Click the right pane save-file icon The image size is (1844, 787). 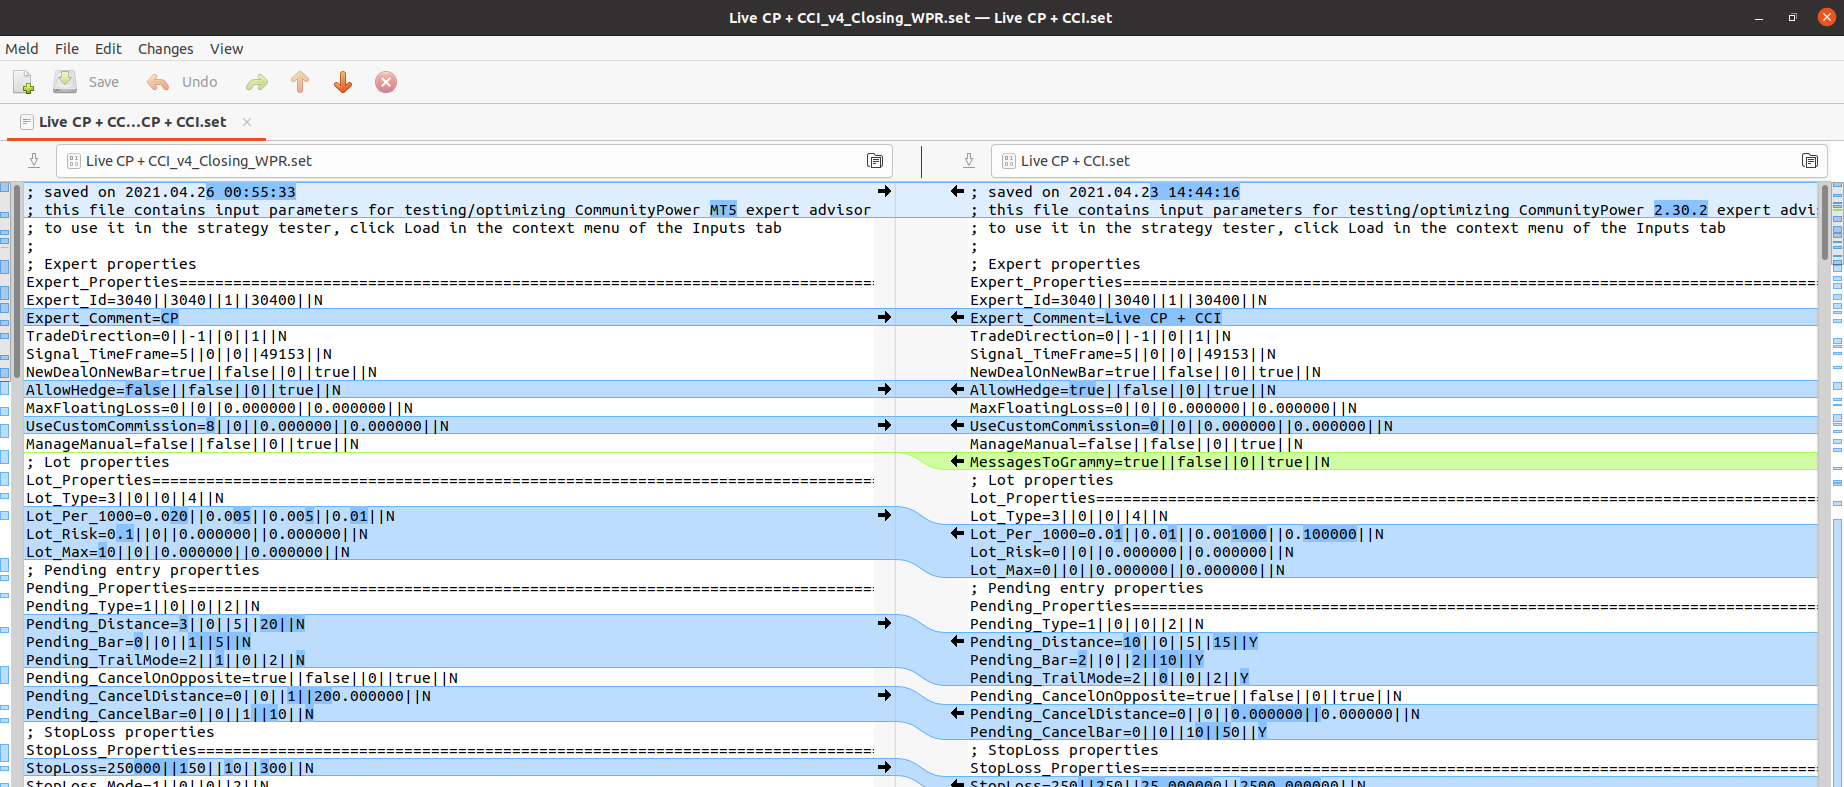click(x=969, y=161)
